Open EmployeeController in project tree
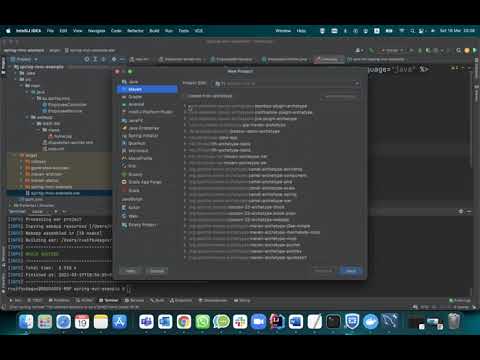Screen dimensions: 480x360 point(65,105)
